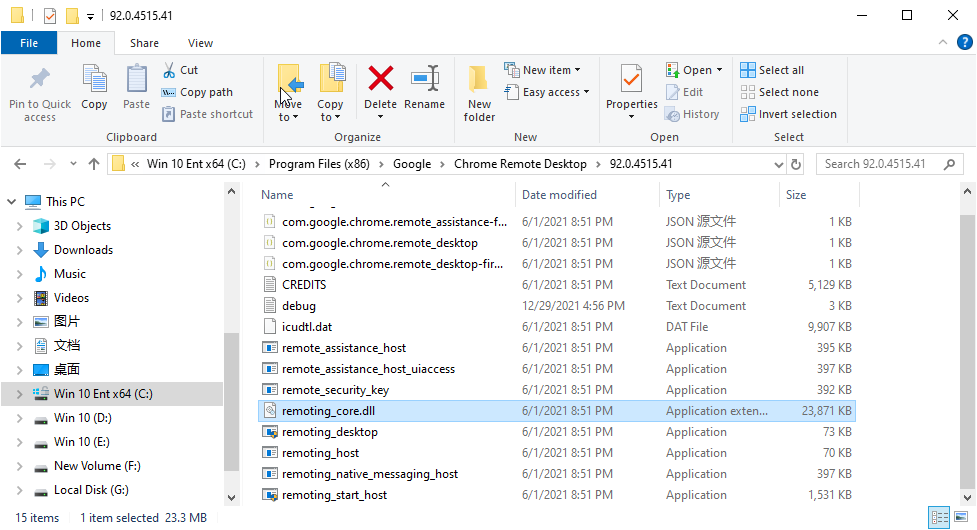
Task: Open the Open button dropdown
Action: point(694,70)
